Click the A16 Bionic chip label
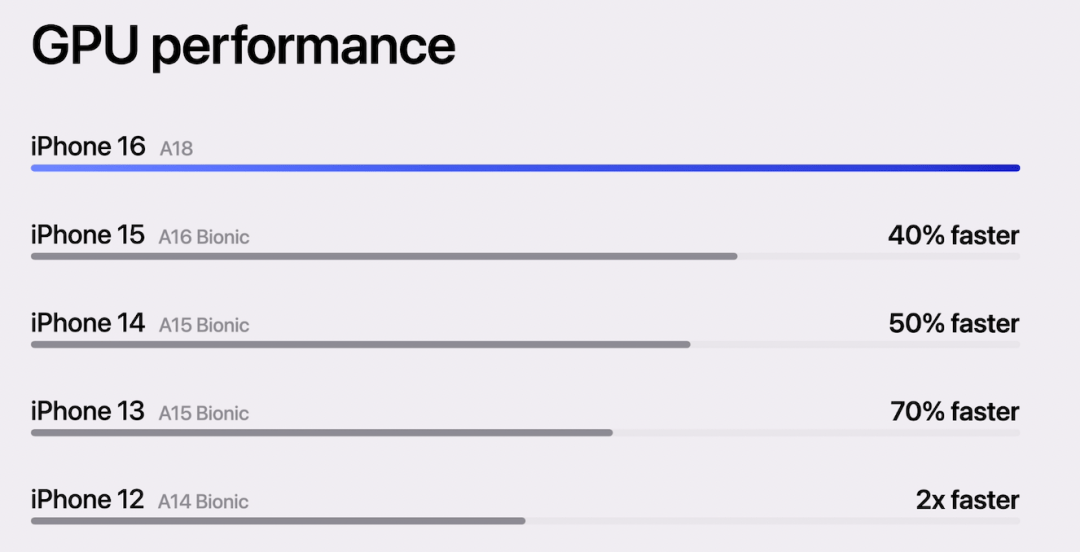This screenshot has width=1080, height=552. click(204, 237)
